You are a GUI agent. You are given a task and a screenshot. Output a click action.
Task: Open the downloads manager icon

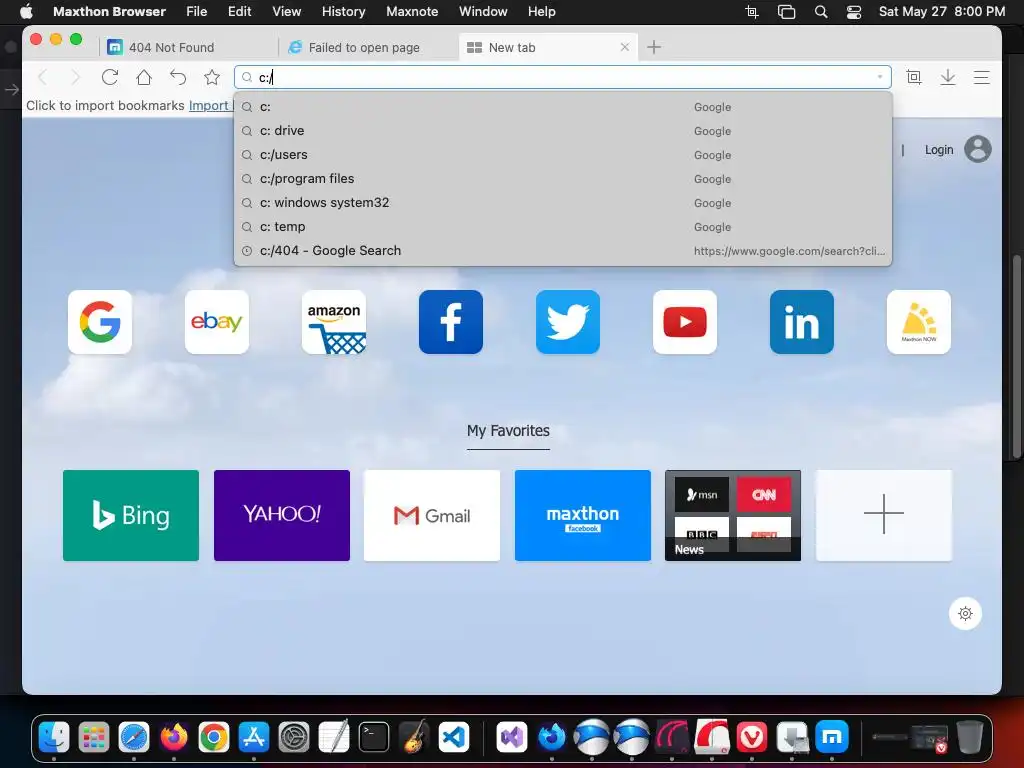(948, 77)
